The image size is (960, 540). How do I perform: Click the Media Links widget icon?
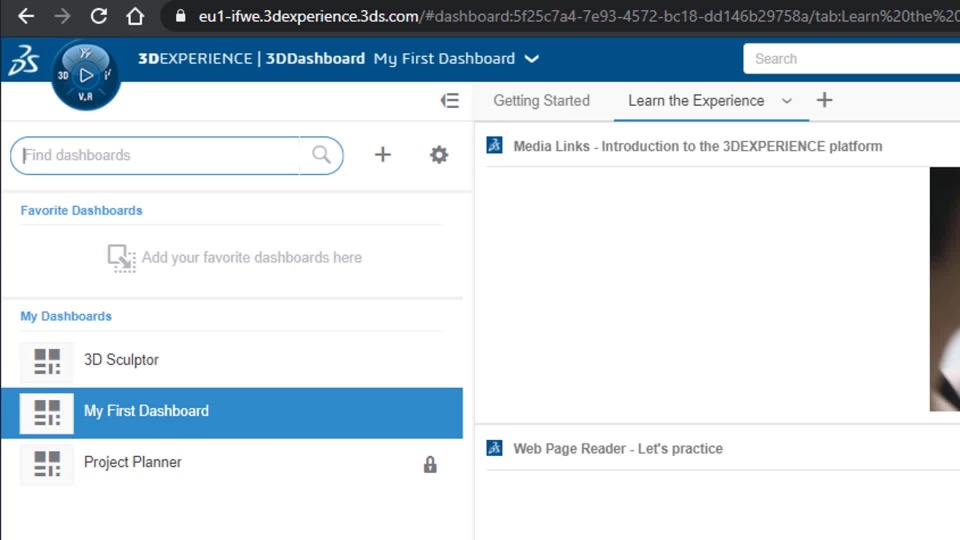[494, 146]
